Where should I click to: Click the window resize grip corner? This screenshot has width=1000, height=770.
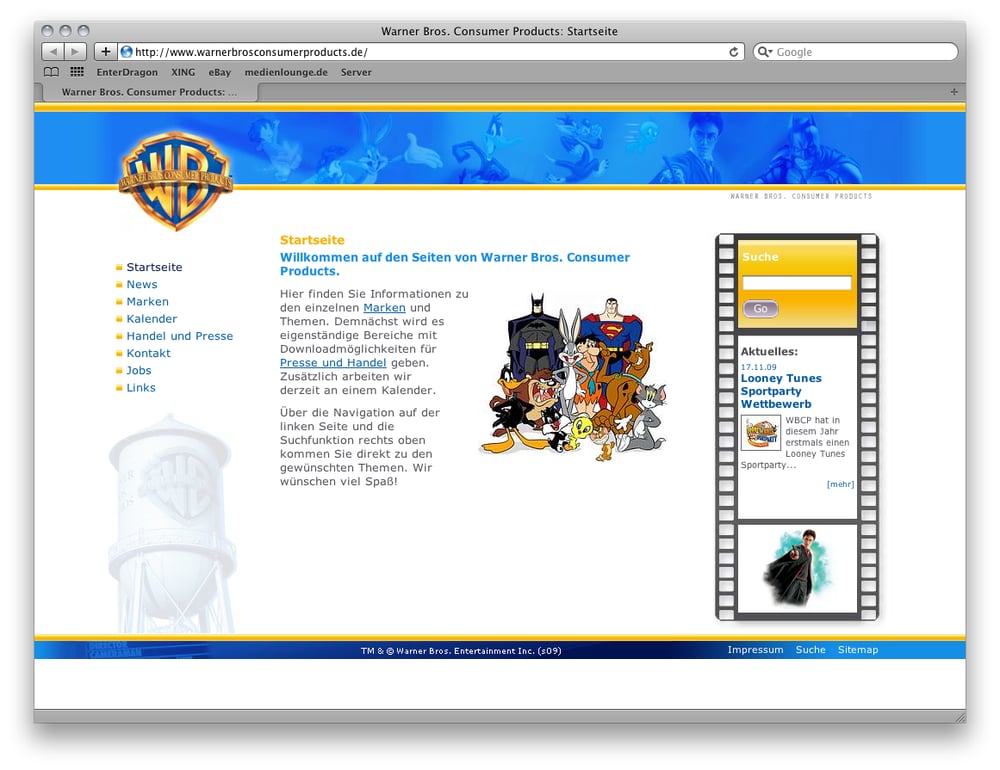pyautogui.click(x=960, y=717)
